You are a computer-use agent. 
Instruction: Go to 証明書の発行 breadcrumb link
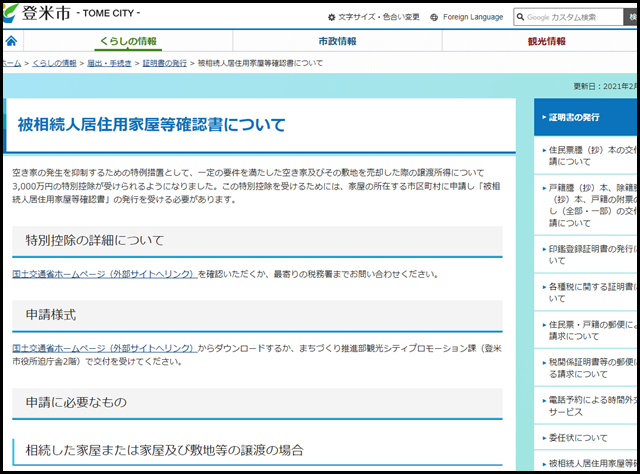pyautogui.click(x=164, y=63)
